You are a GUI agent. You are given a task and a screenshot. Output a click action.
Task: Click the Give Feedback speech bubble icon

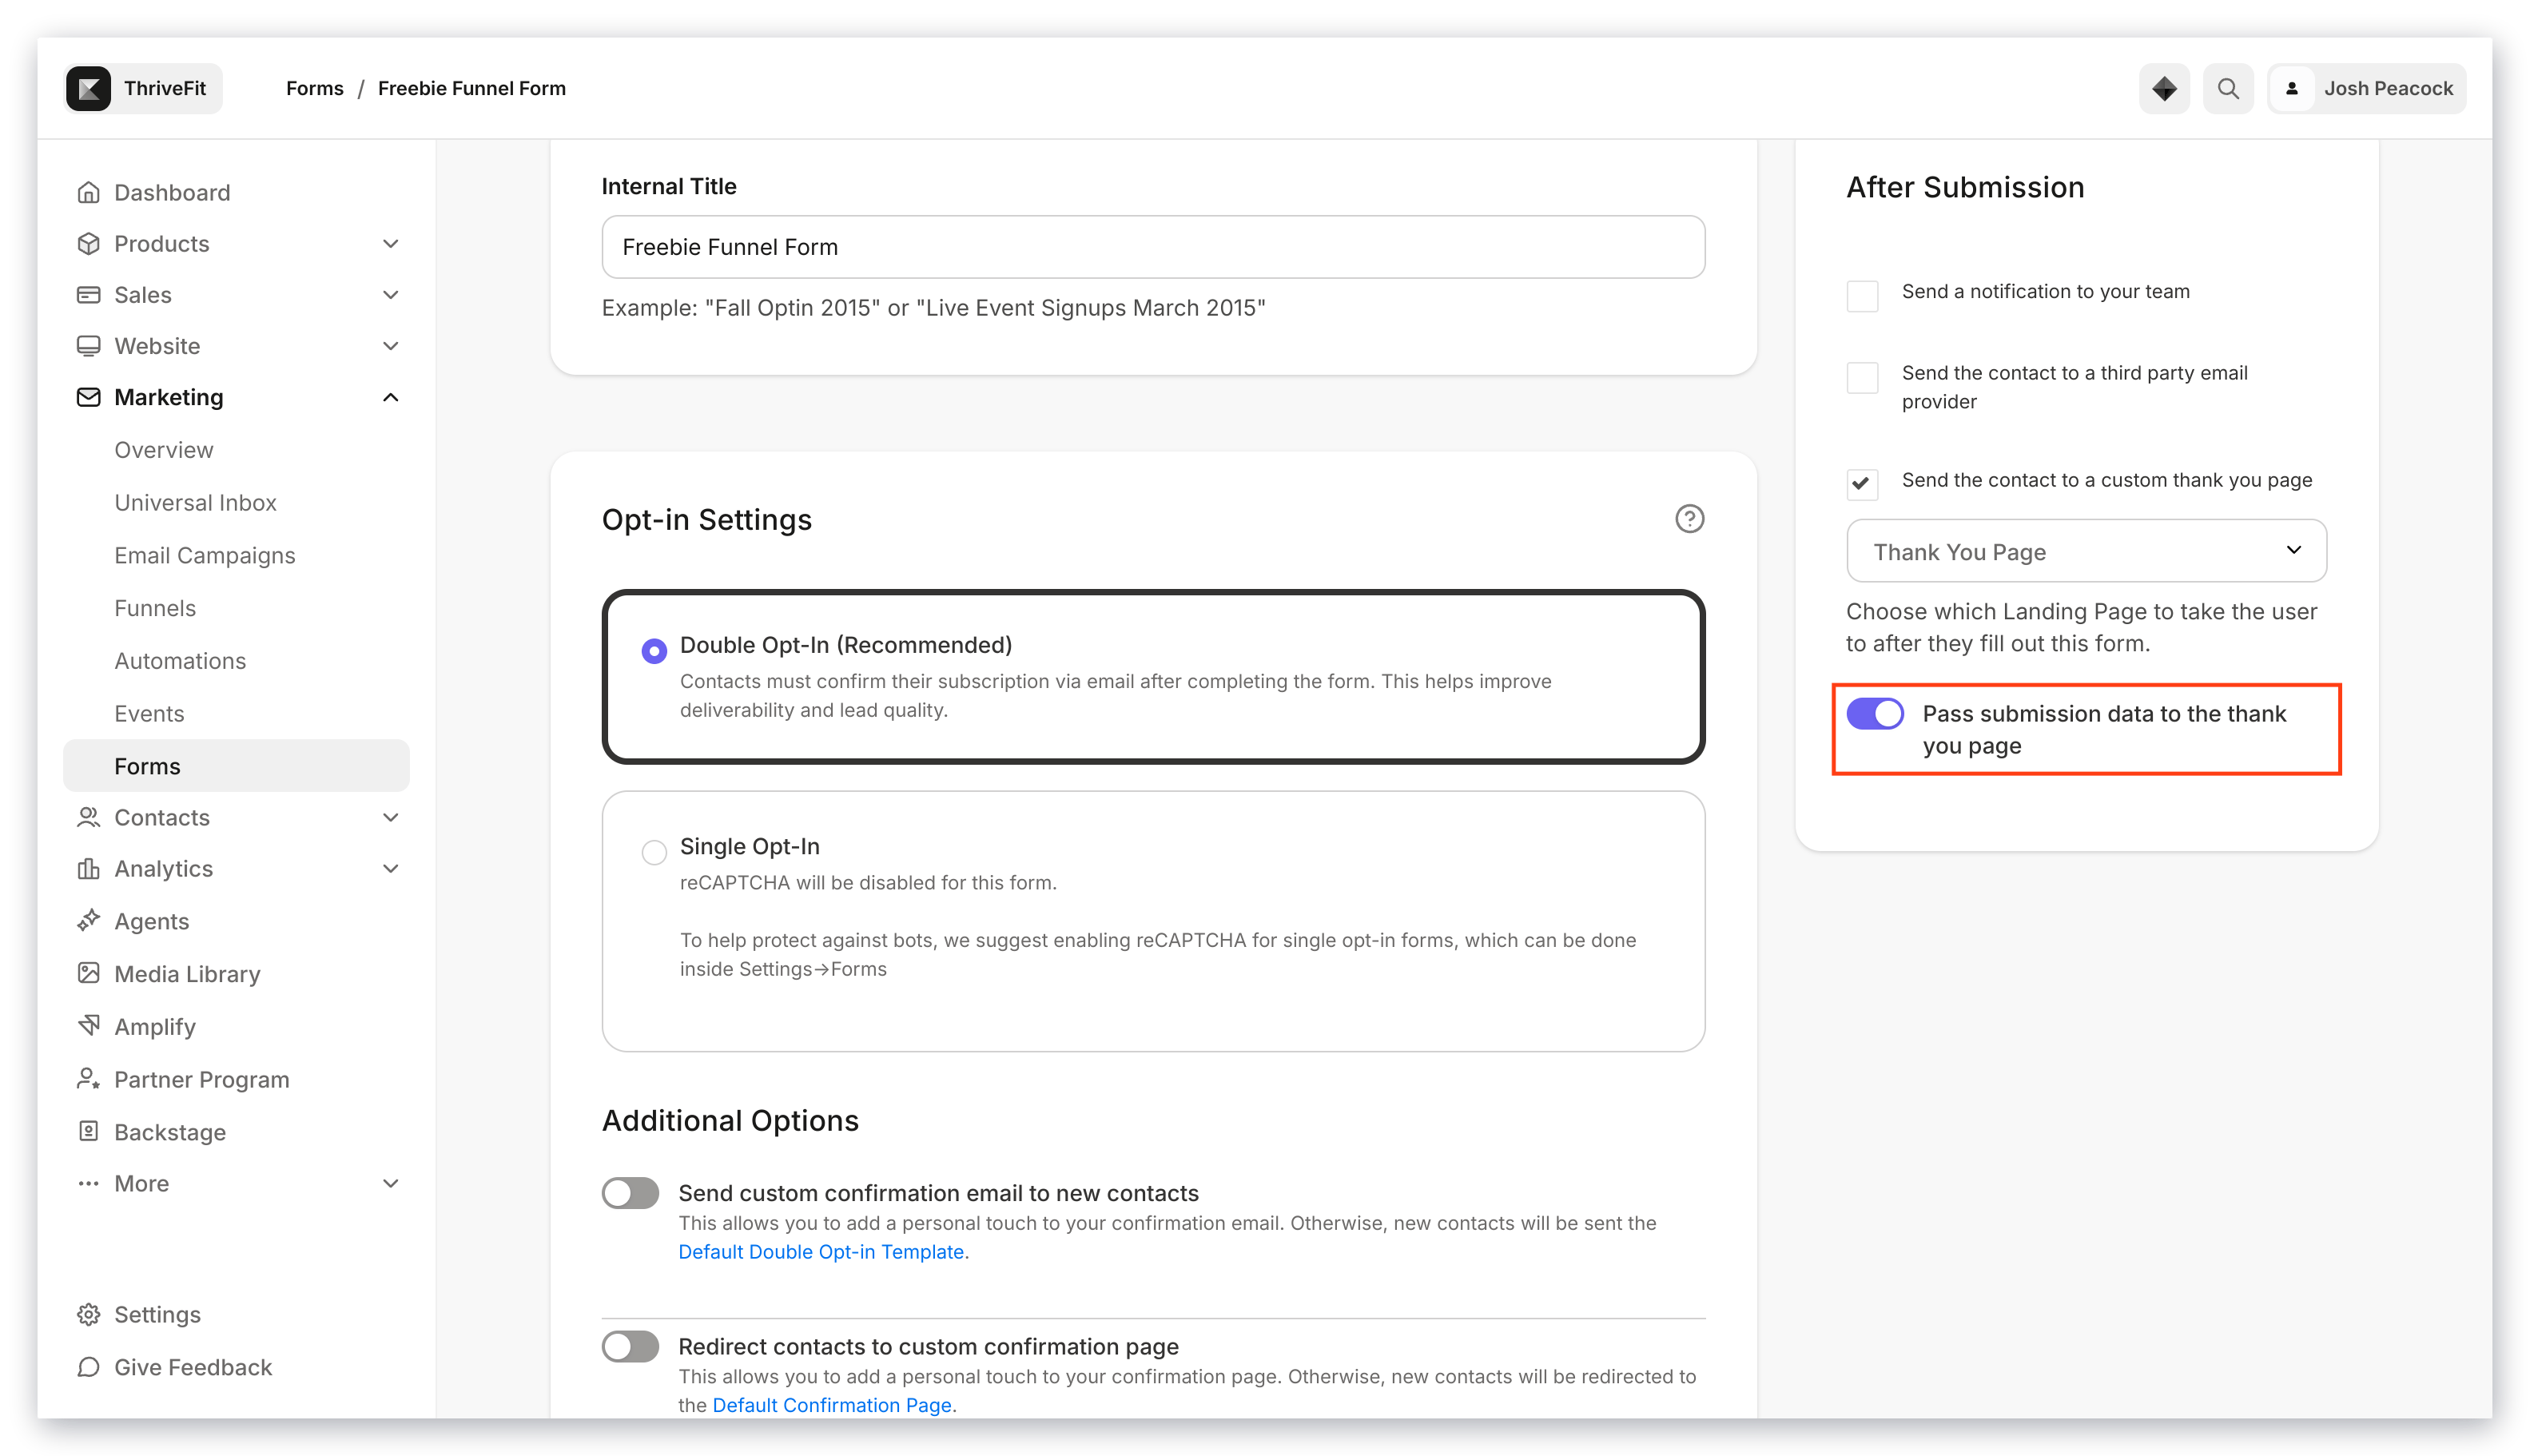[x=88, y=1367]
